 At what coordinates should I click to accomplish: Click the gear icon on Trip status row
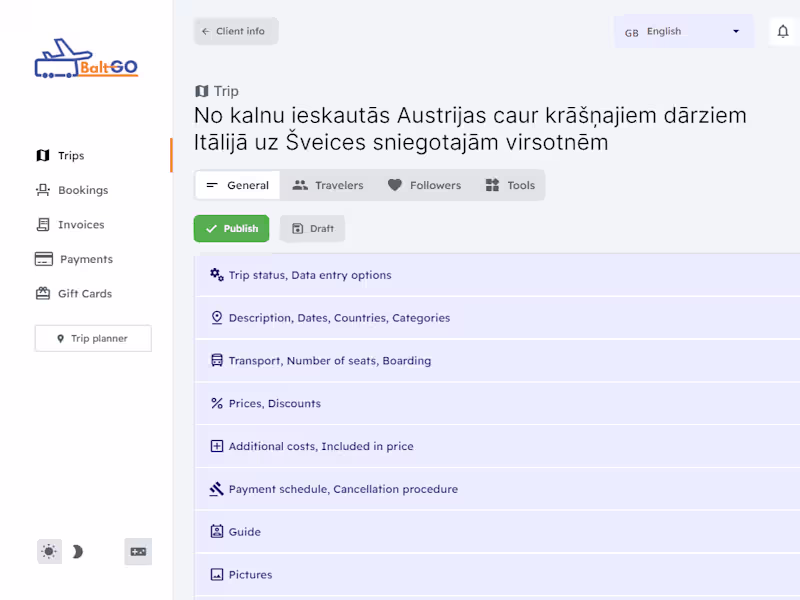point(214,274)
